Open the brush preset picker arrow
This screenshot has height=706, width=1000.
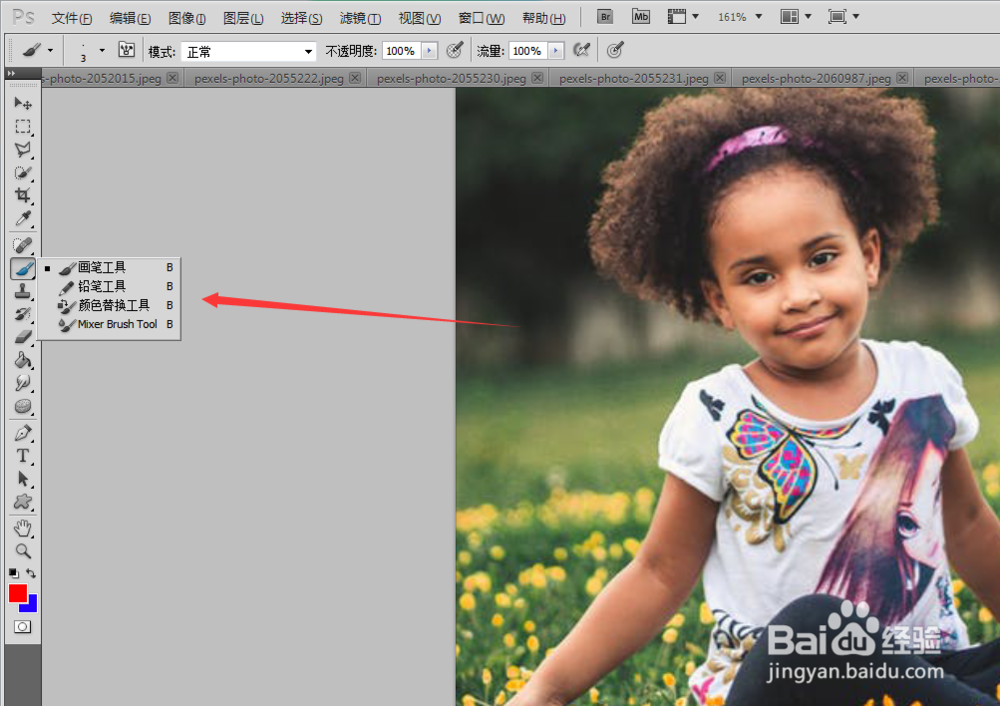coord(102,50)
